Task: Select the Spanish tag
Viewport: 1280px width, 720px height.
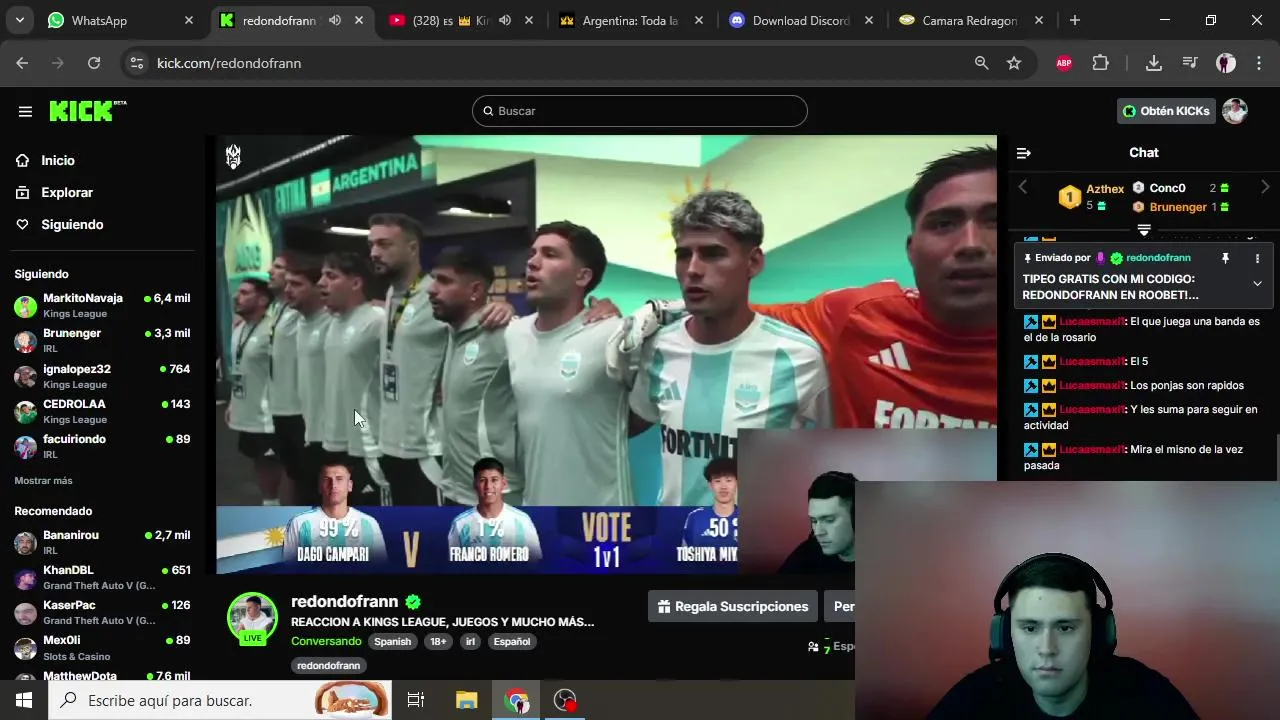Action: pyautogui.click(x=393, y=642)
